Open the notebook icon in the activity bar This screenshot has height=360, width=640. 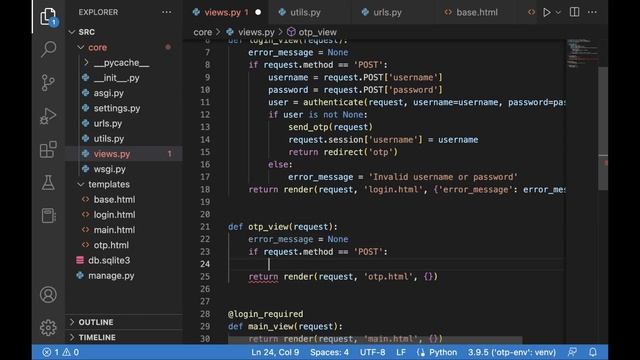[x=48, y=216]
